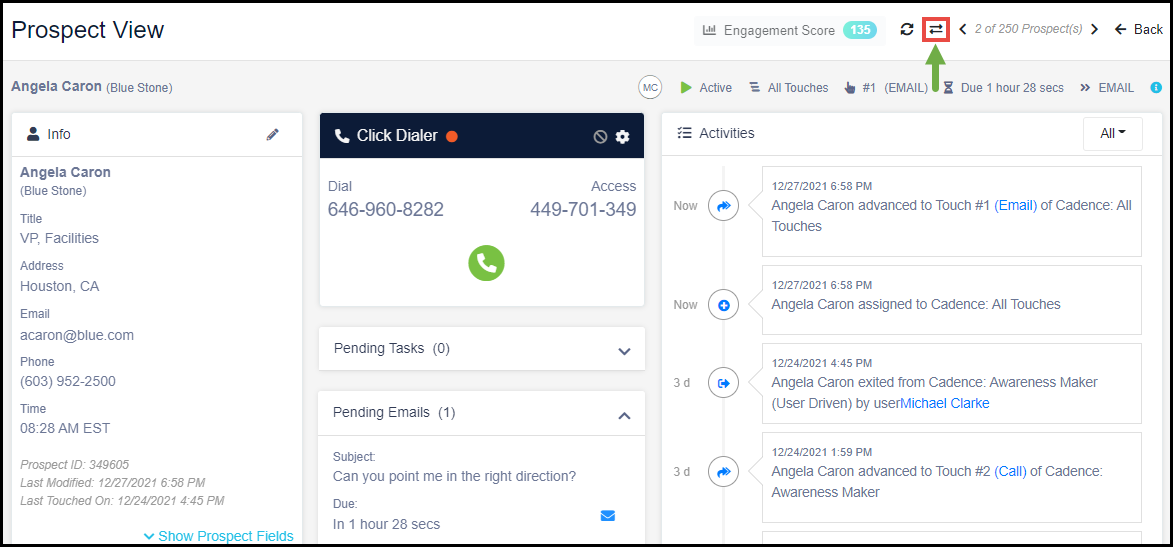This screenshot has width=1173, height=547.
Task: Expand Show Prospect Fields
Action: point(218,536)
